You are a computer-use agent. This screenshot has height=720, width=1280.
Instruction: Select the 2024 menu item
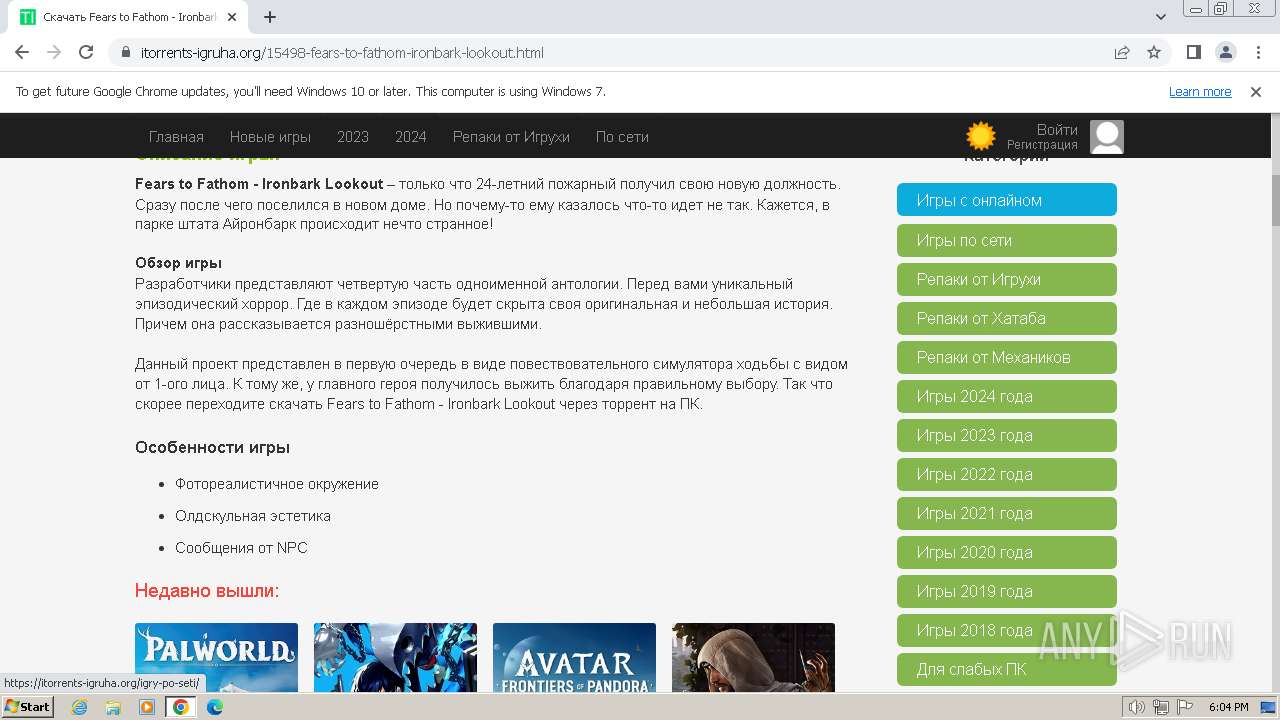point(411,137)
